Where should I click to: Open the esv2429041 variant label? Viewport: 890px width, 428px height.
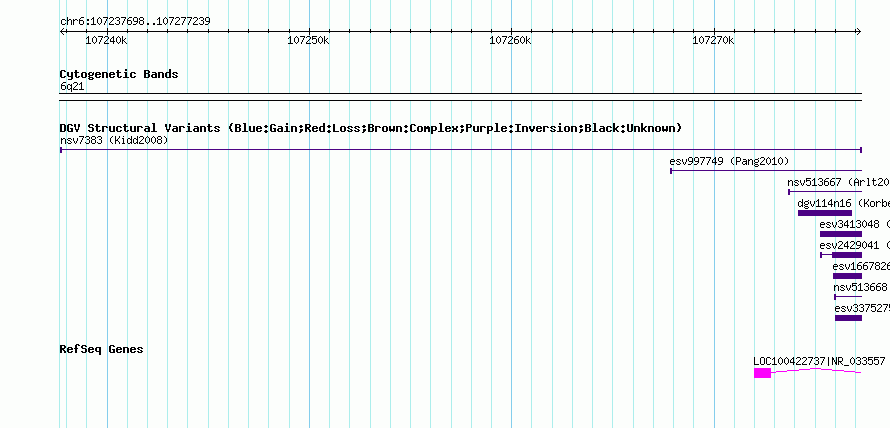855,245
